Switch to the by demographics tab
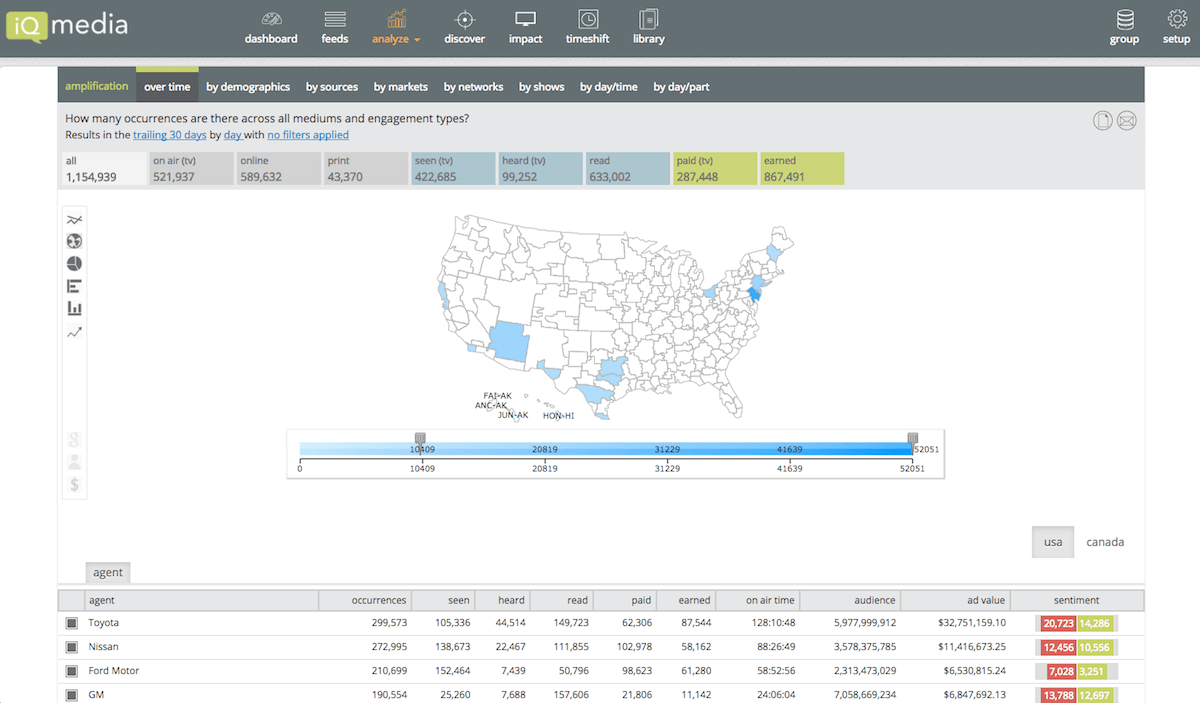Image resolution: width=1200 pixels, height=703 pixels. (248, 87)
